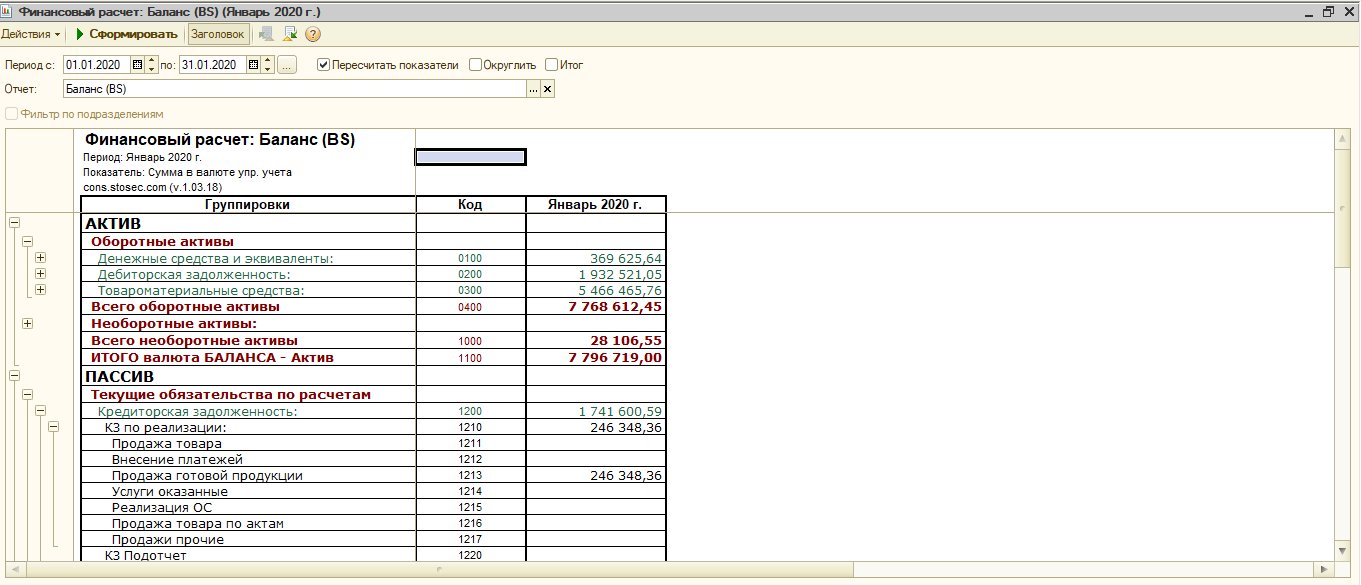Expand the Необоротные активы group

coord(27,323)
